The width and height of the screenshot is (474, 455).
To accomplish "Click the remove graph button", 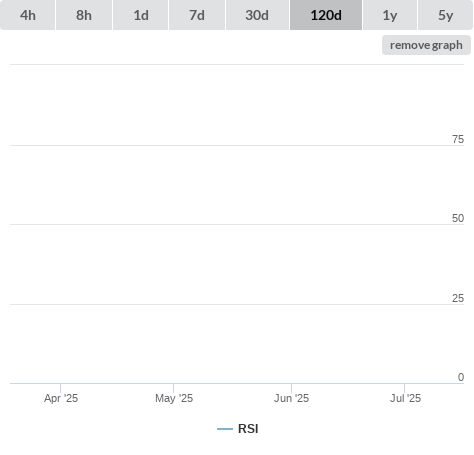I will coord(426,45).
